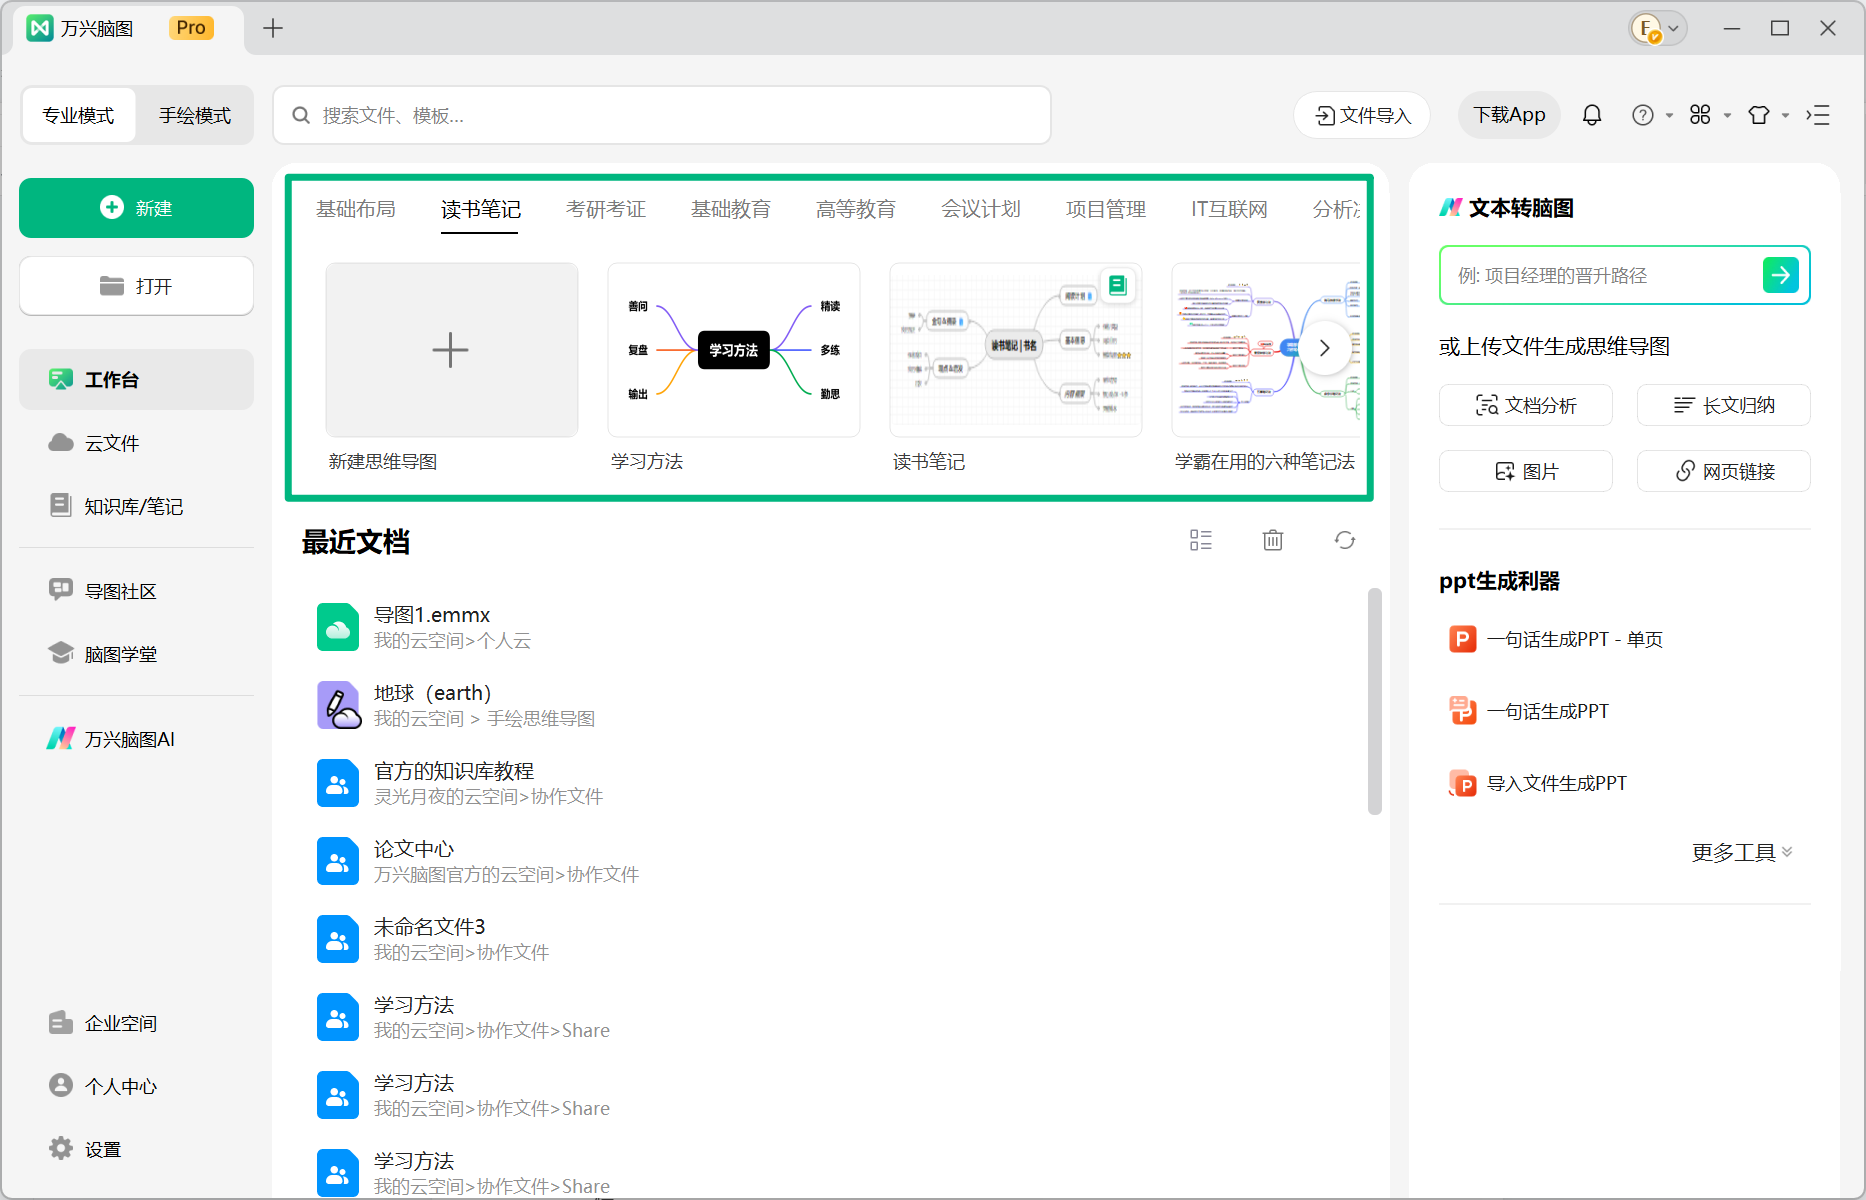Viewport: 1866px width, 1200px height.
Task: Open 设置 gear in the sidebar
Action: tap(136, 1149)
